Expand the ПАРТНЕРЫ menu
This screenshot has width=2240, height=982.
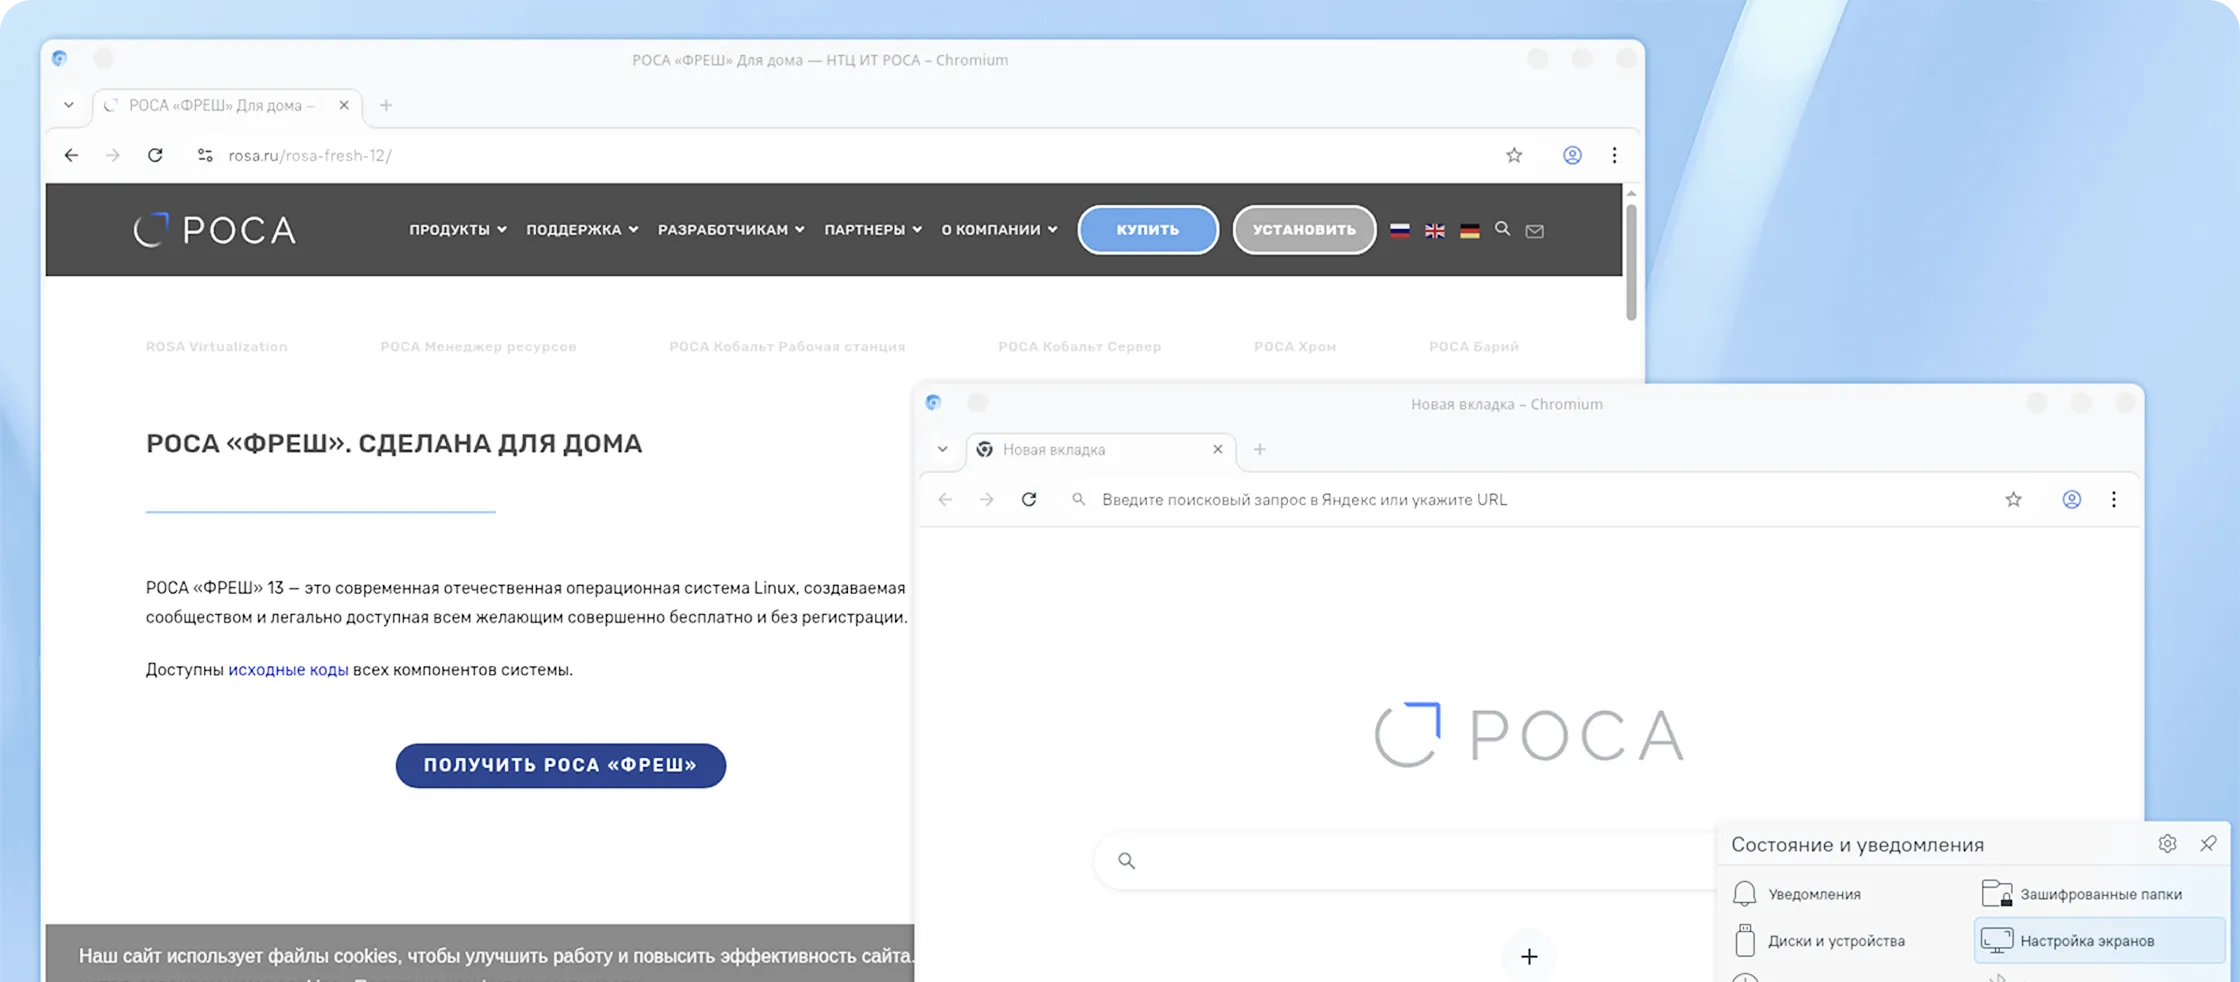tap(873, 230)
